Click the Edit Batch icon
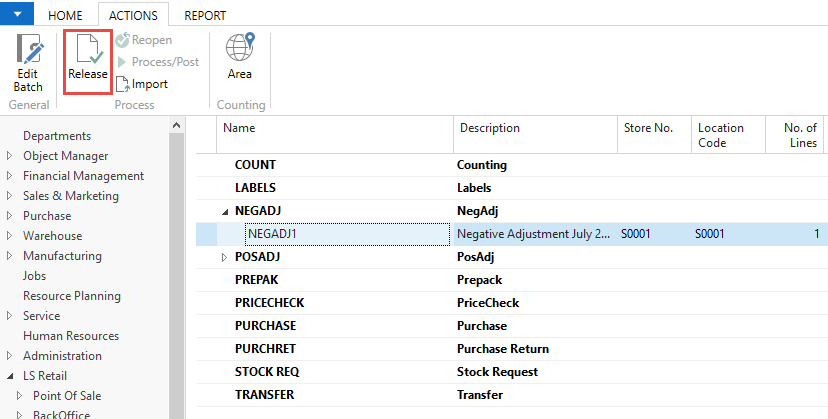This screenshot has width=828, height=419. 28,52
